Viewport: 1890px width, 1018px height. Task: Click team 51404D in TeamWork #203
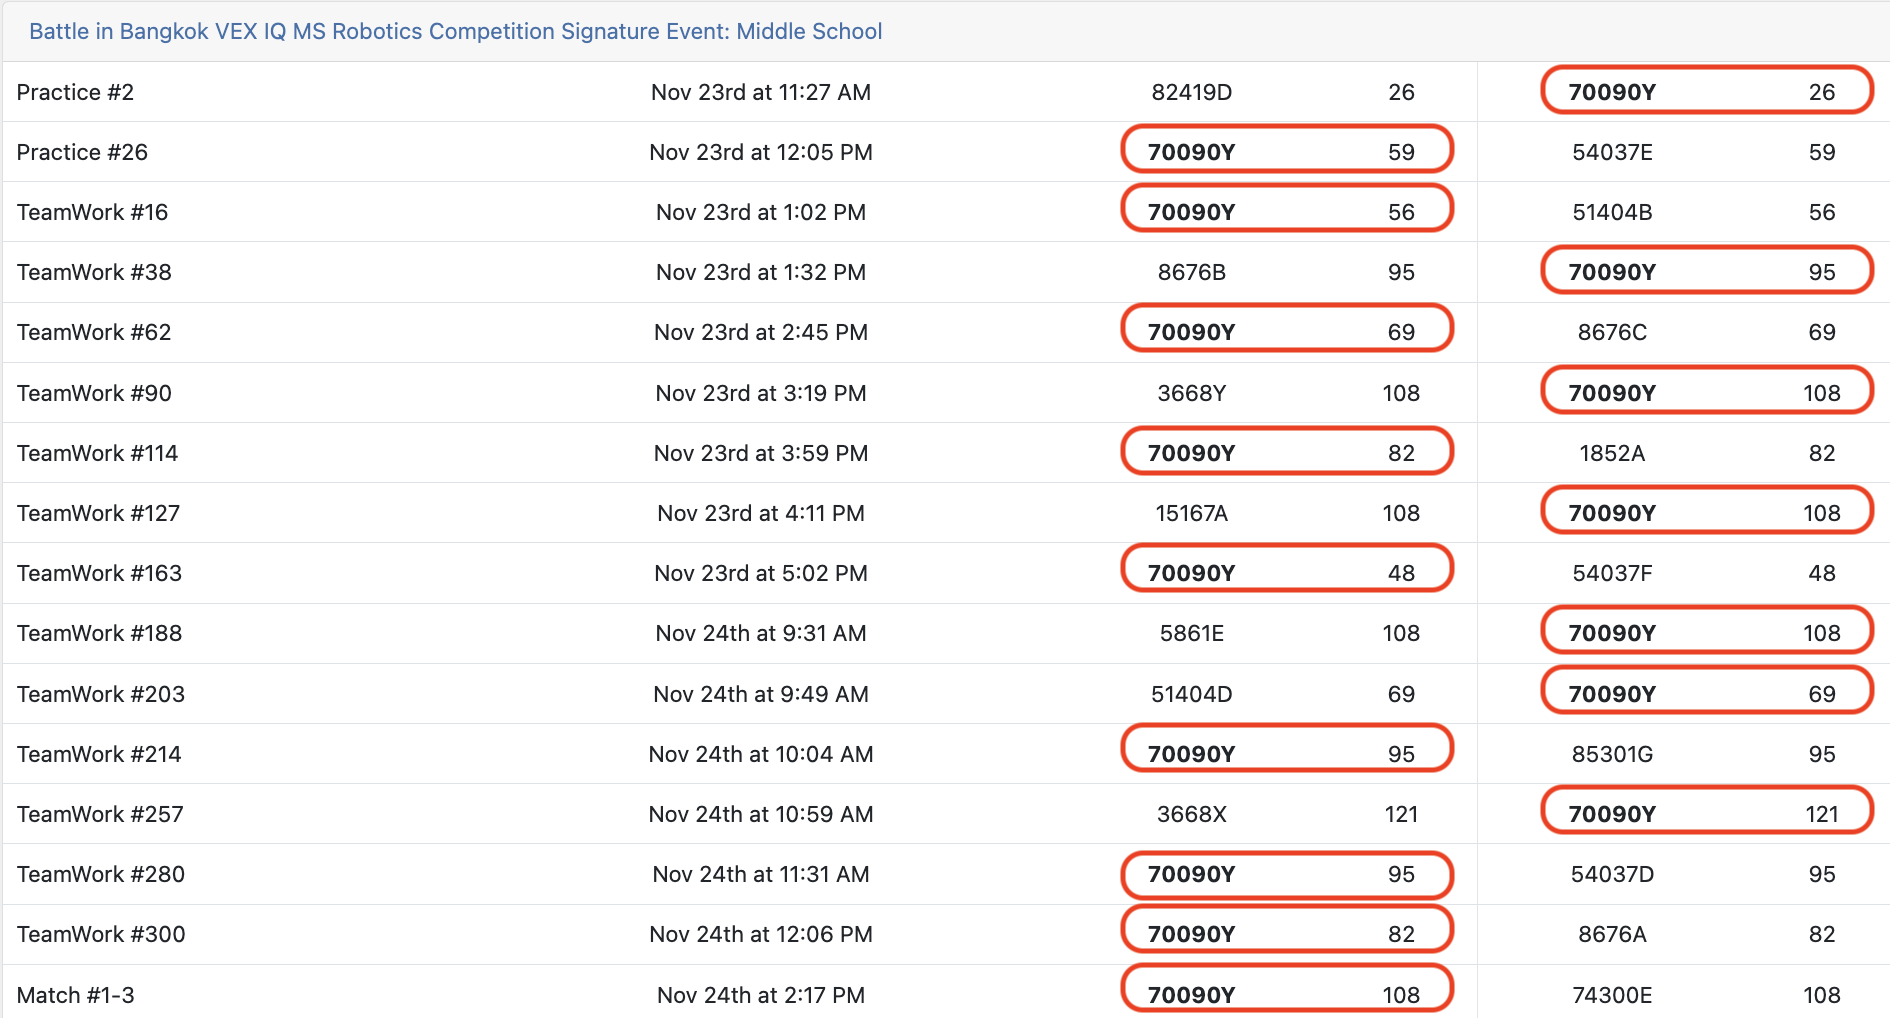point(1191,694)
